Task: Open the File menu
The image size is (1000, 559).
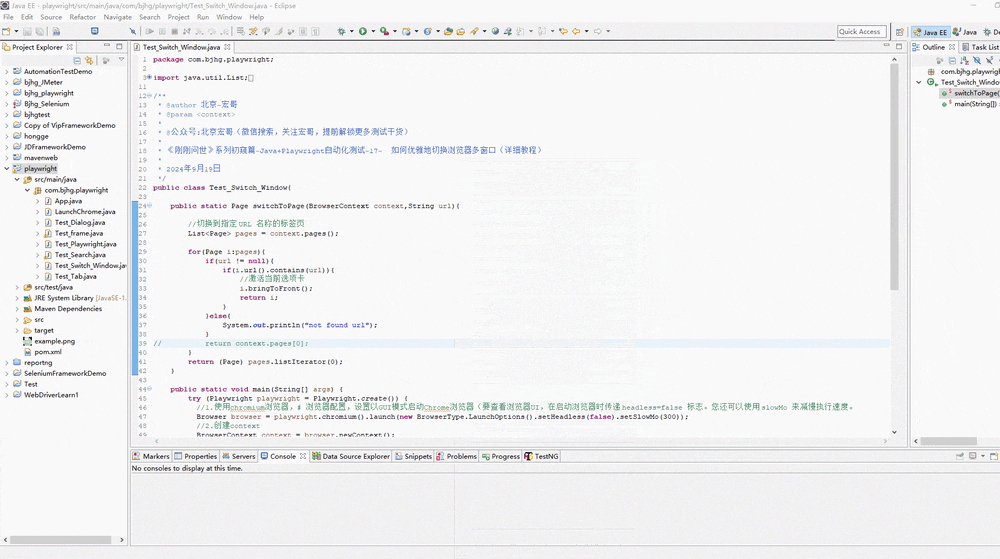Action: 8,17
